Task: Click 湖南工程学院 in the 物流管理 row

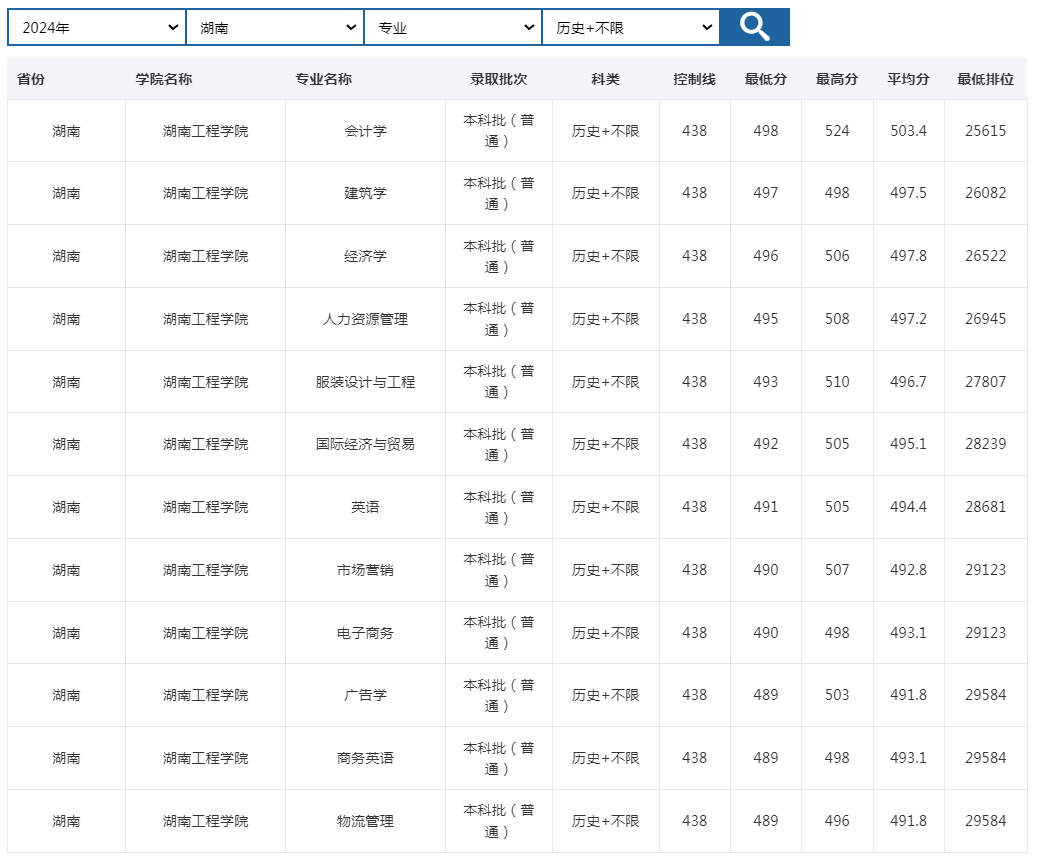Action: tap(206, 821)
